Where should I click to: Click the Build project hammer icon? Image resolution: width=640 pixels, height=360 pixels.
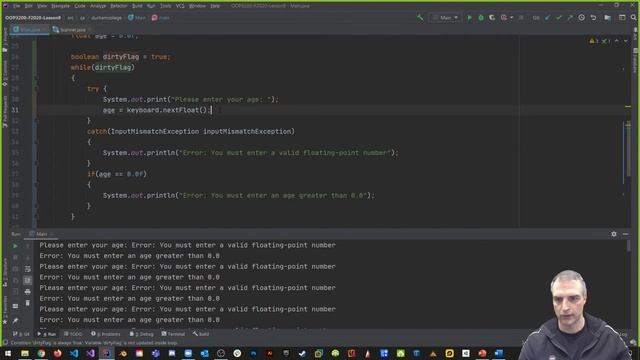click(x=420, y=18)
